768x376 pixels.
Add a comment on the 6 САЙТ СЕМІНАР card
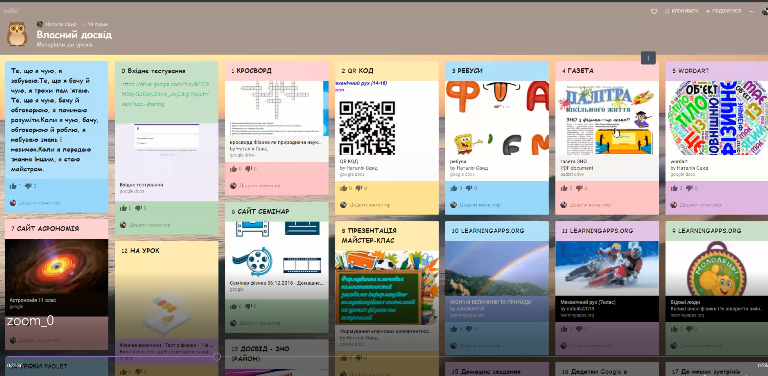tap(259, 323)
